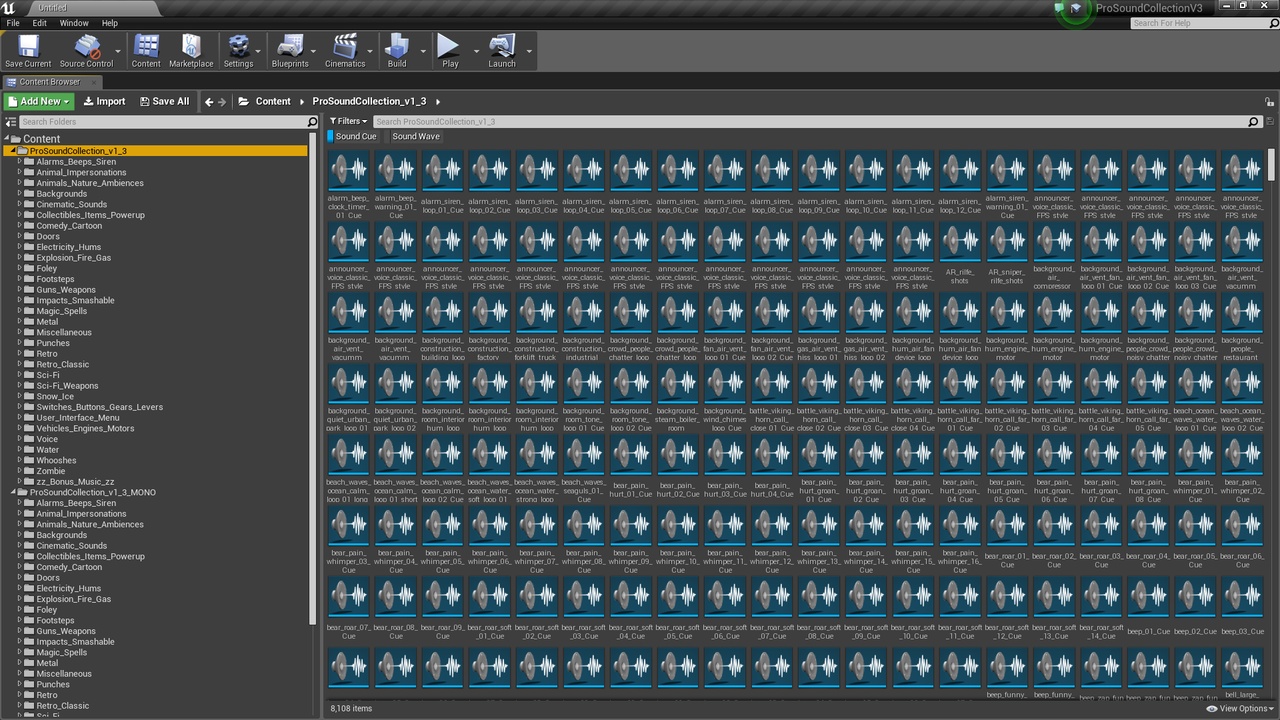Screen dimensions: 1280x720
Task: Click the Blueprints toolbar icon
Action: pyautogui.click(x=290, y=50)
